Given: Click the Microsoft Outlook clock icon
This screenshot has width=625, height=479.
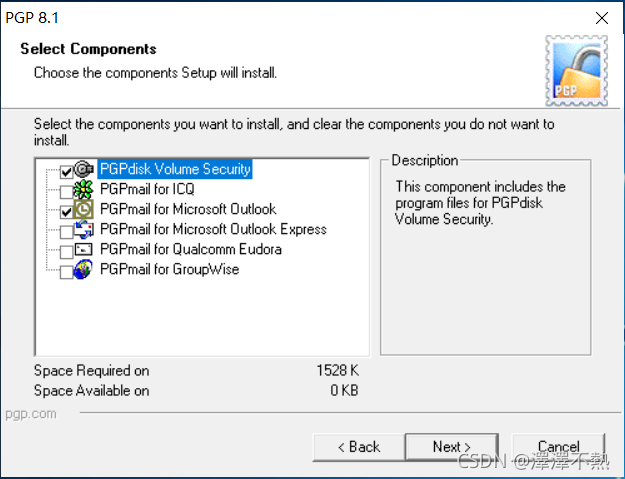Looking at the screenshot, I should [x=84, y=209].
